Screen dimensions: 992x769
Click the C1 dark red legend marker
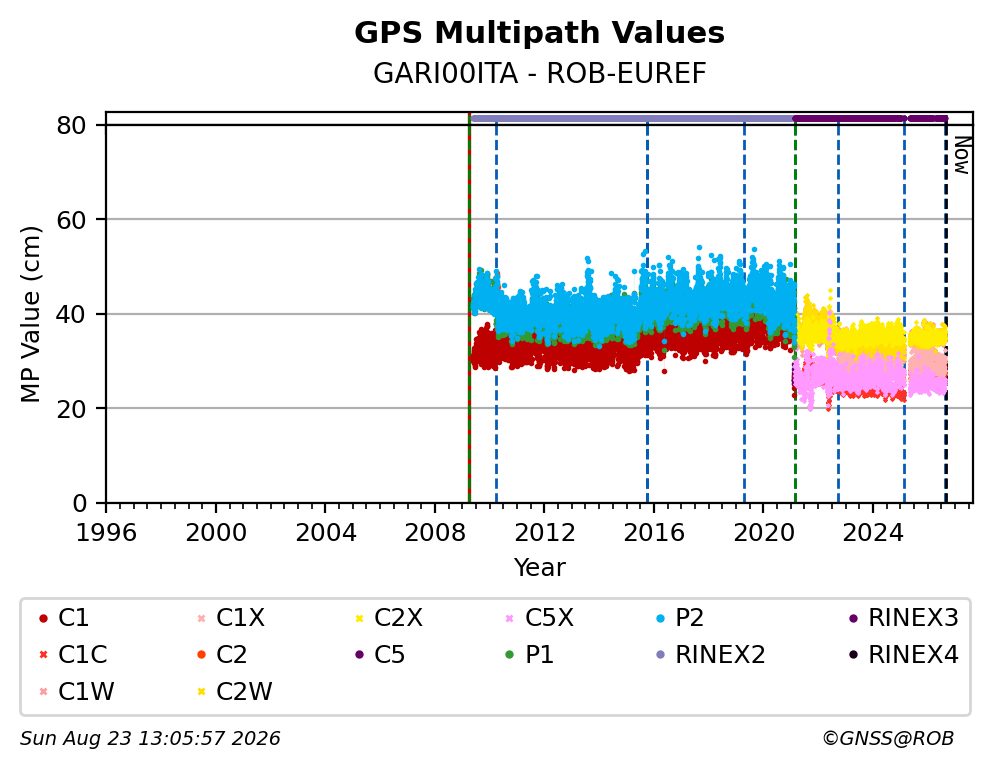(x=43, y=618)
